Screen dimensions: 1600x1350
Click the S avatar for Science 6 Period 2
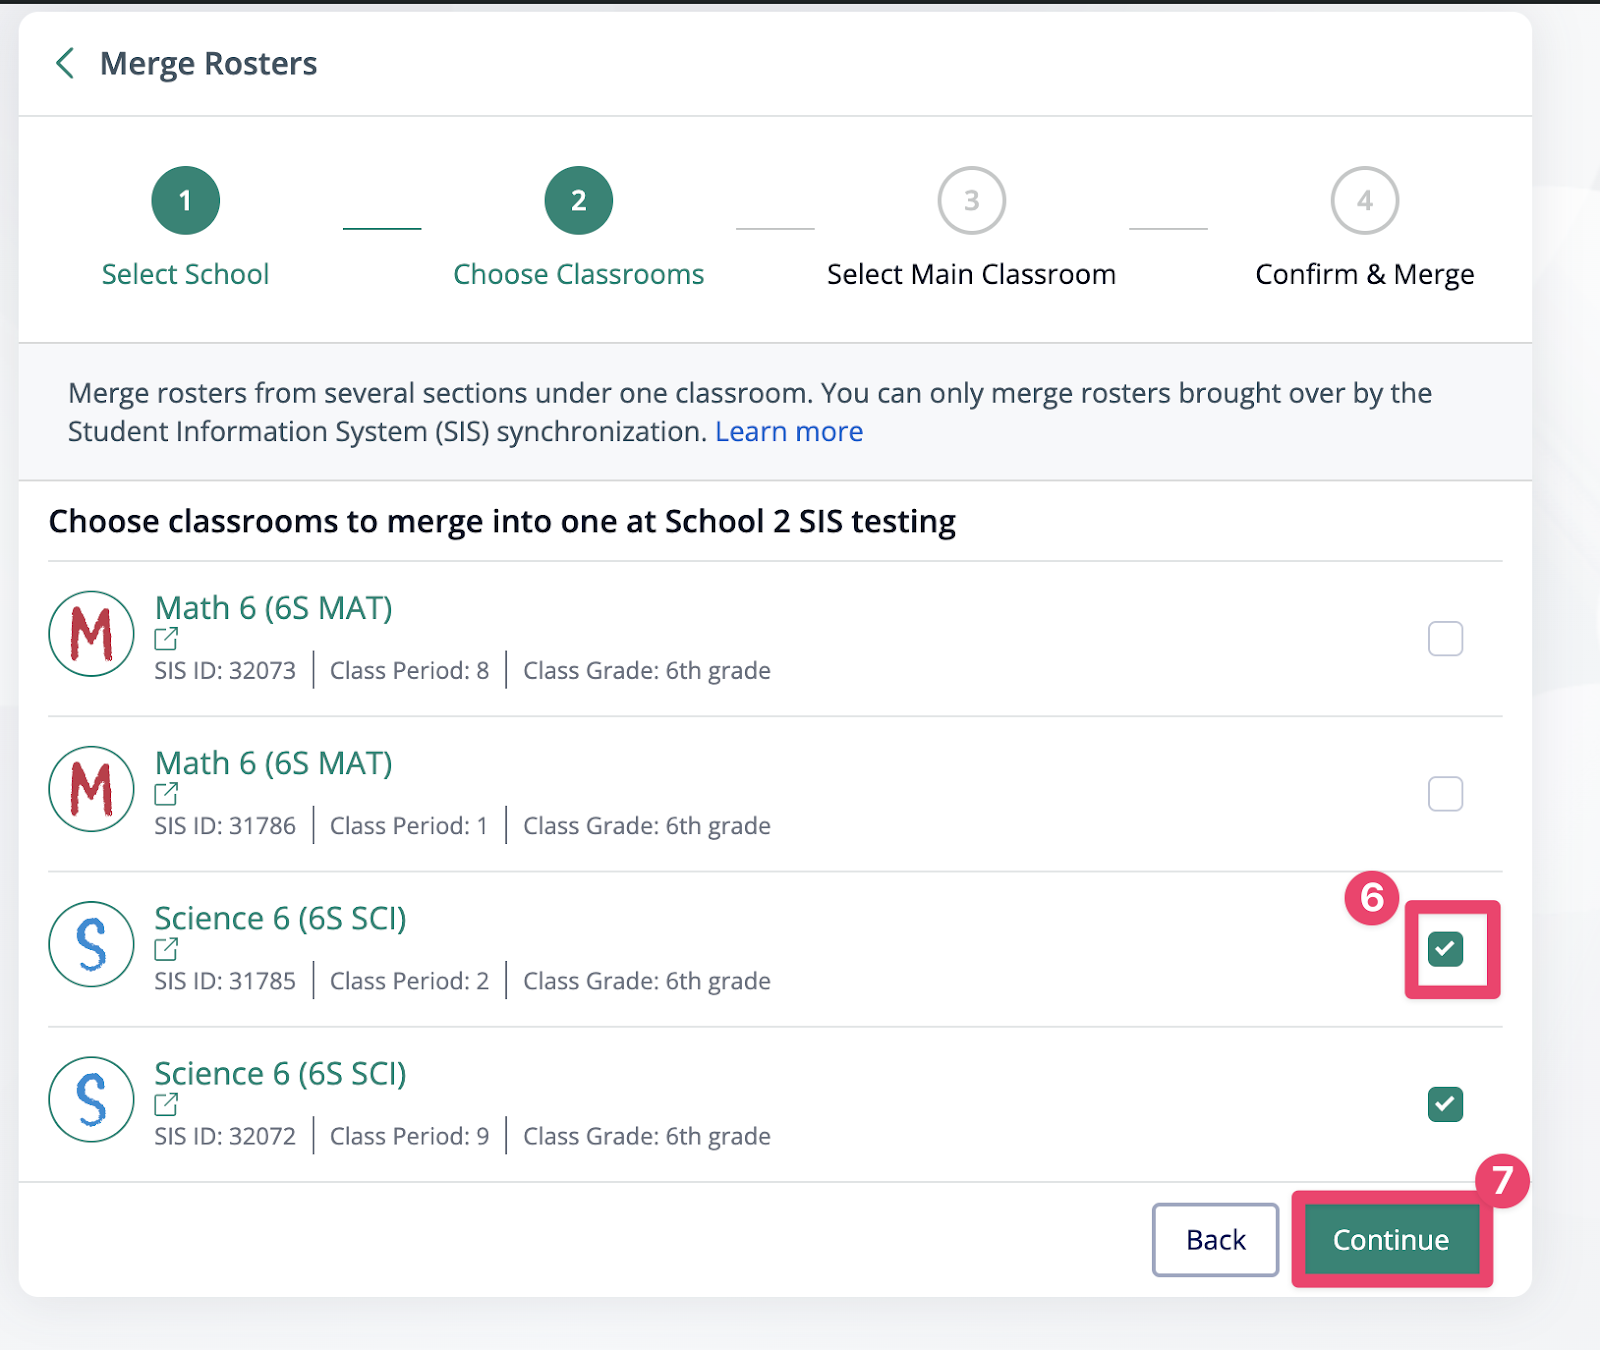point(91,944)
